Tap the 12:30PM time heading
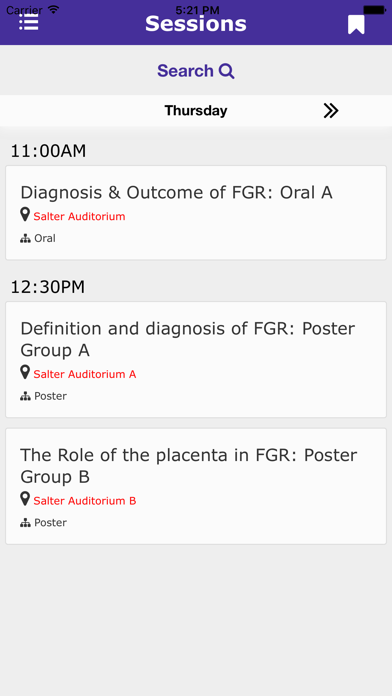392x696 pixels. 48,287
